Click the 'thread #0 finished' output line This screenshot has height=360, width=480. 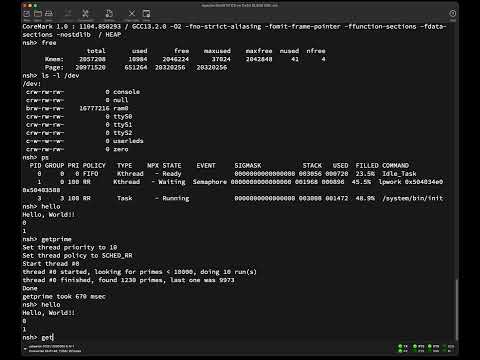pyautogui.click(x=128, y=280)
